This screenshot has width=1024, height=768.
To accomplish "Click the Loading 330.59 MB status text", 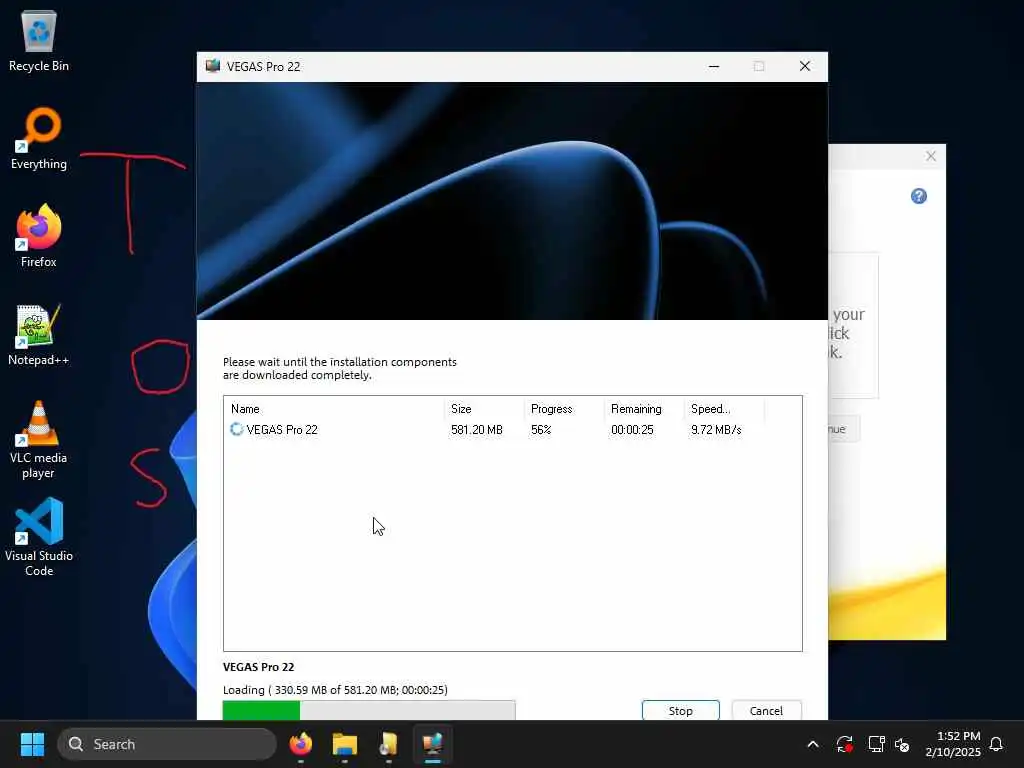I will 335,690.
